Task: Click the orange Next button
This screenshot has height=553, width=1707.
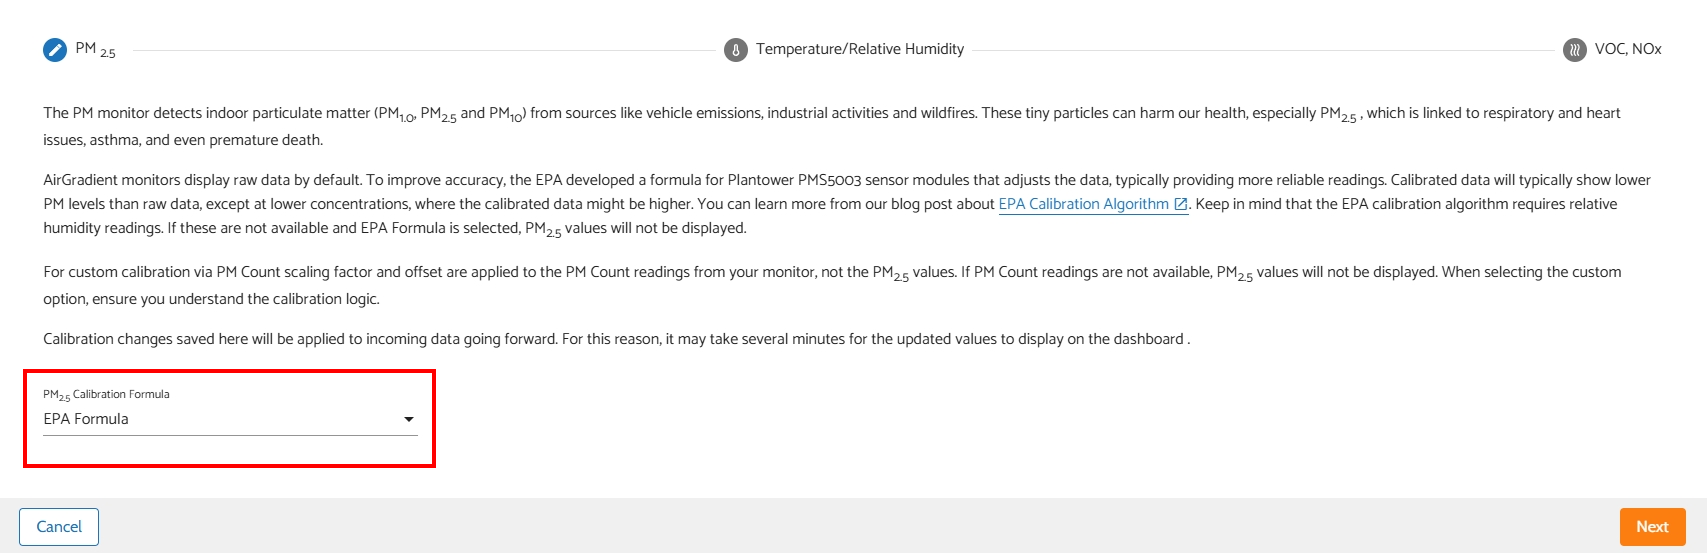Action: (x=1652, y=527)
